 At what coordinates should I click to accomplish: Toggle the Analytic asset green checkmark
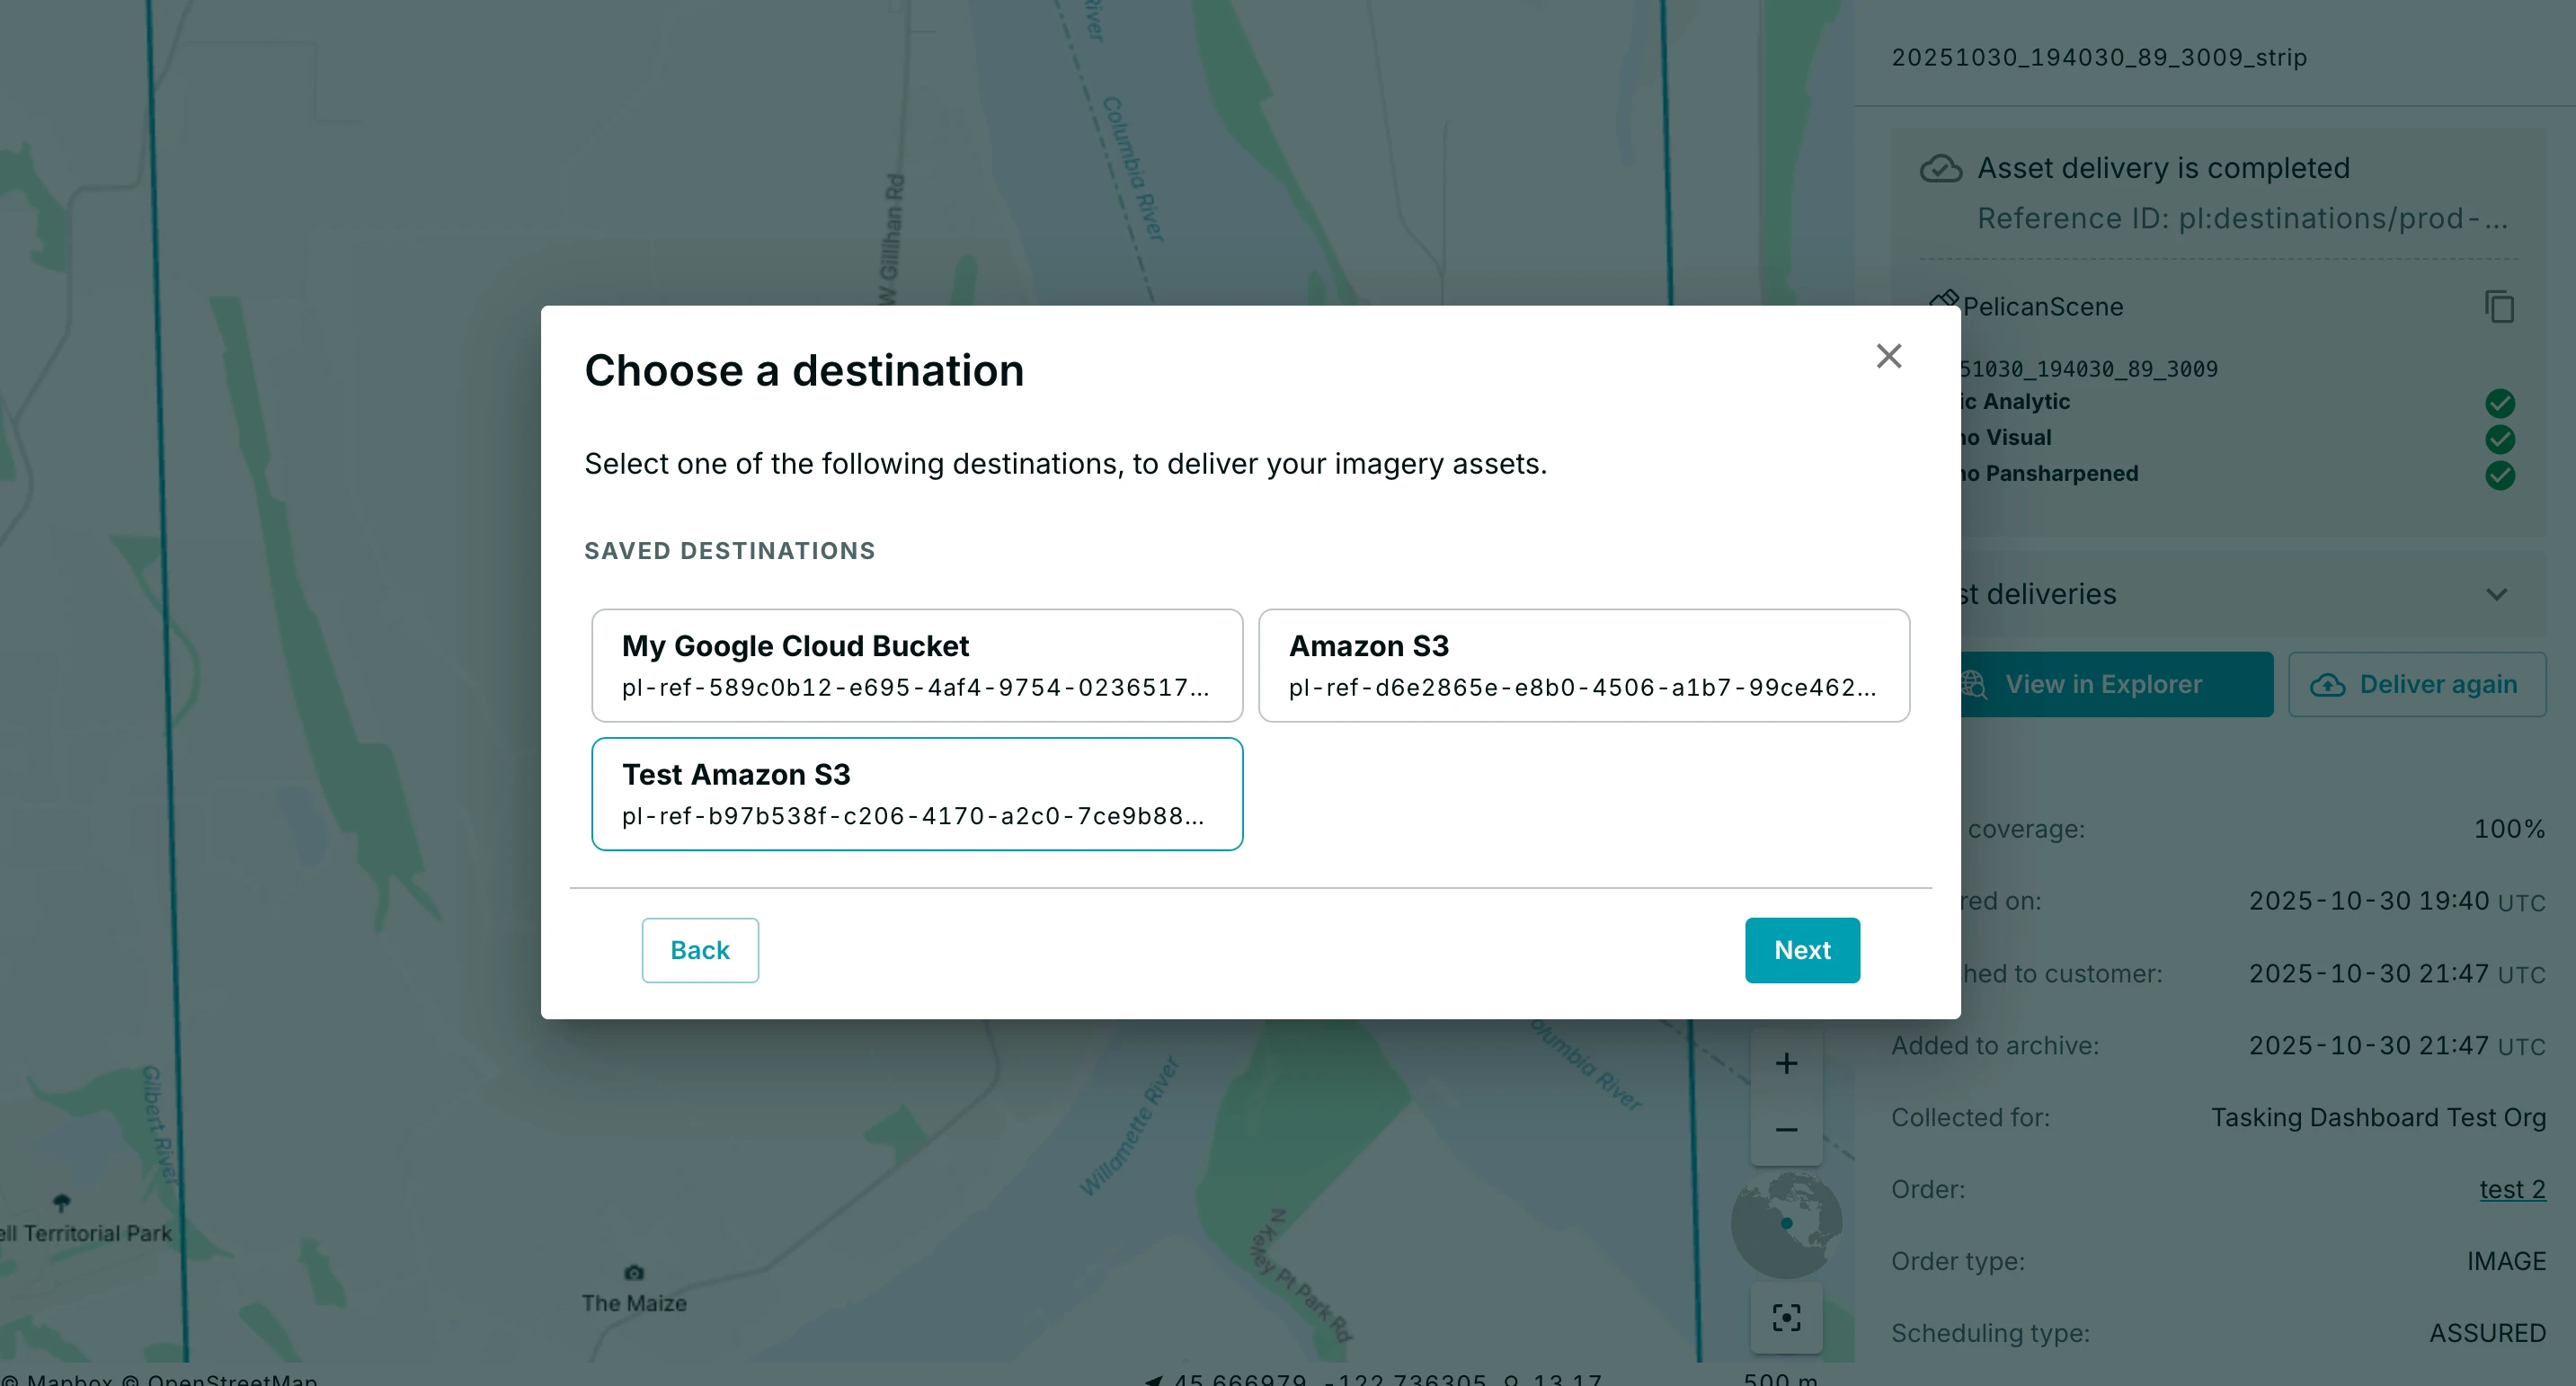tap(2500, 403)
